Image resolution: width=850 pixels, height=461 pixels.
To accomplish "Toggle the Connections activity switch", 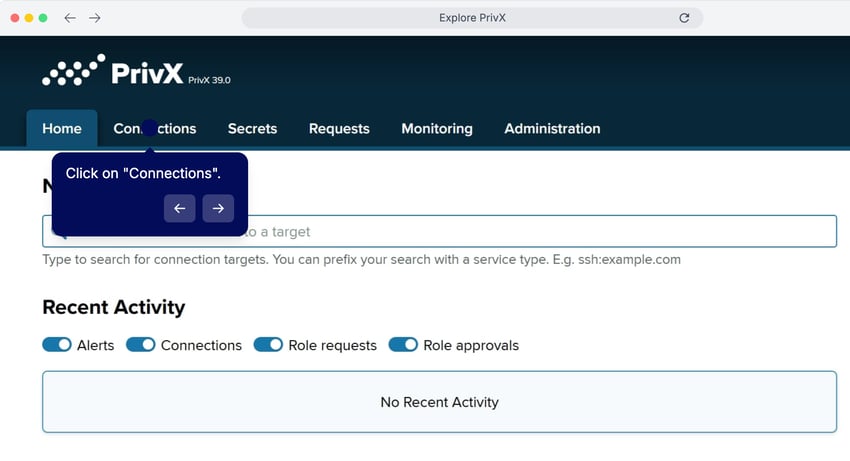I will 141,345.
